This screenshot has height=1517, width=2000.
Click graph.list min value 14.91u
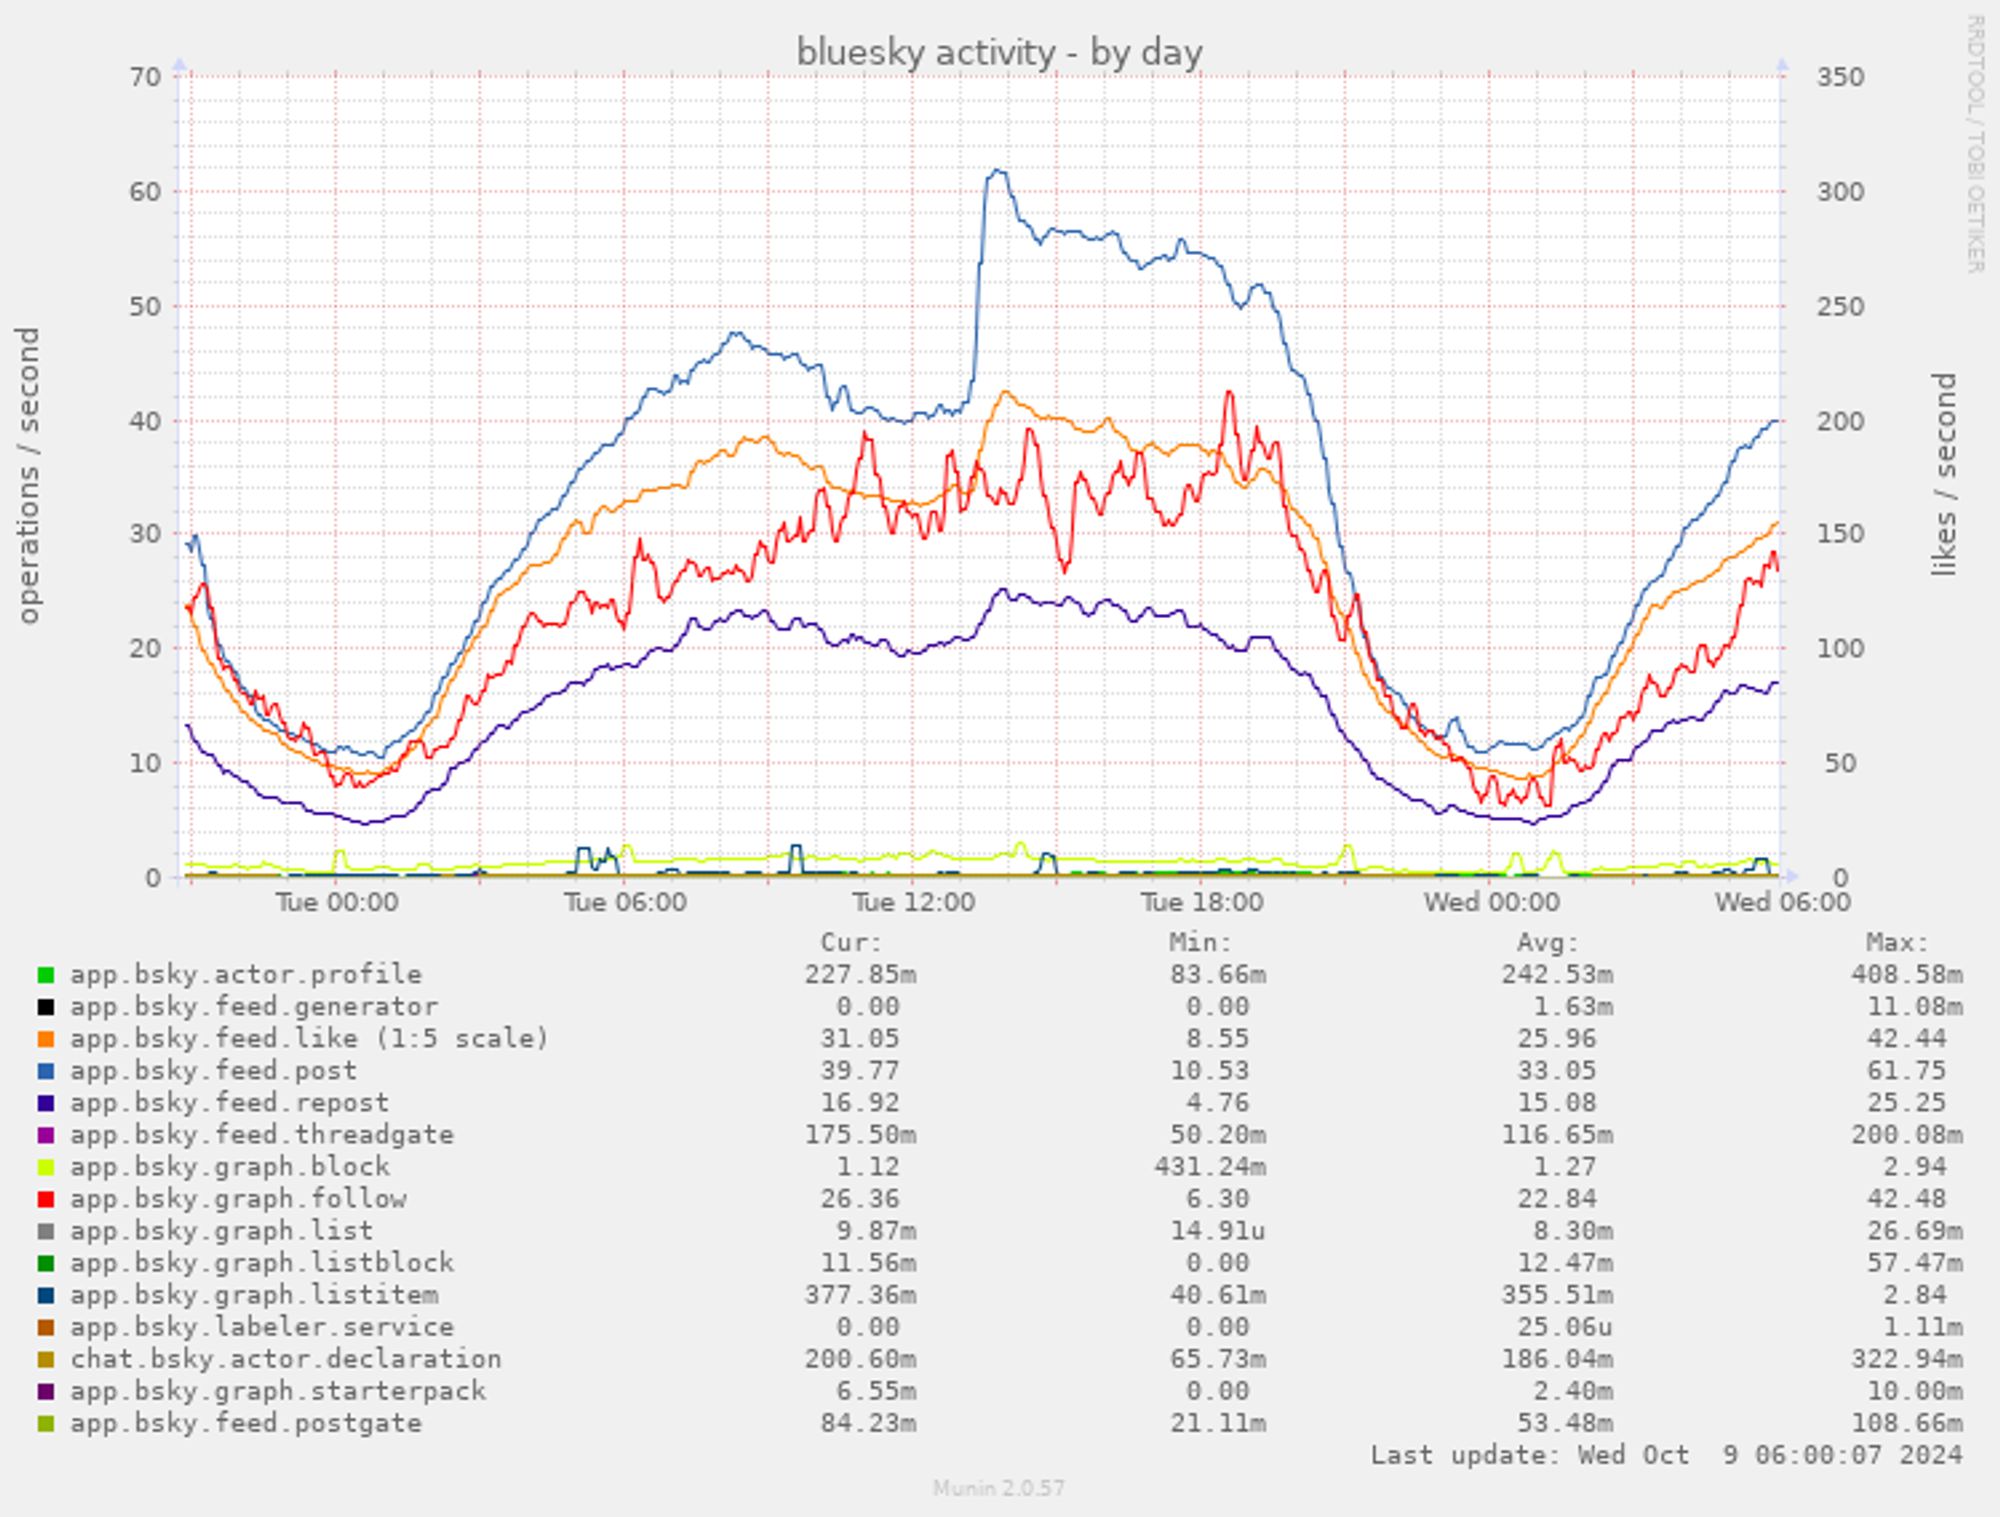click(x=1217, y=1230)
